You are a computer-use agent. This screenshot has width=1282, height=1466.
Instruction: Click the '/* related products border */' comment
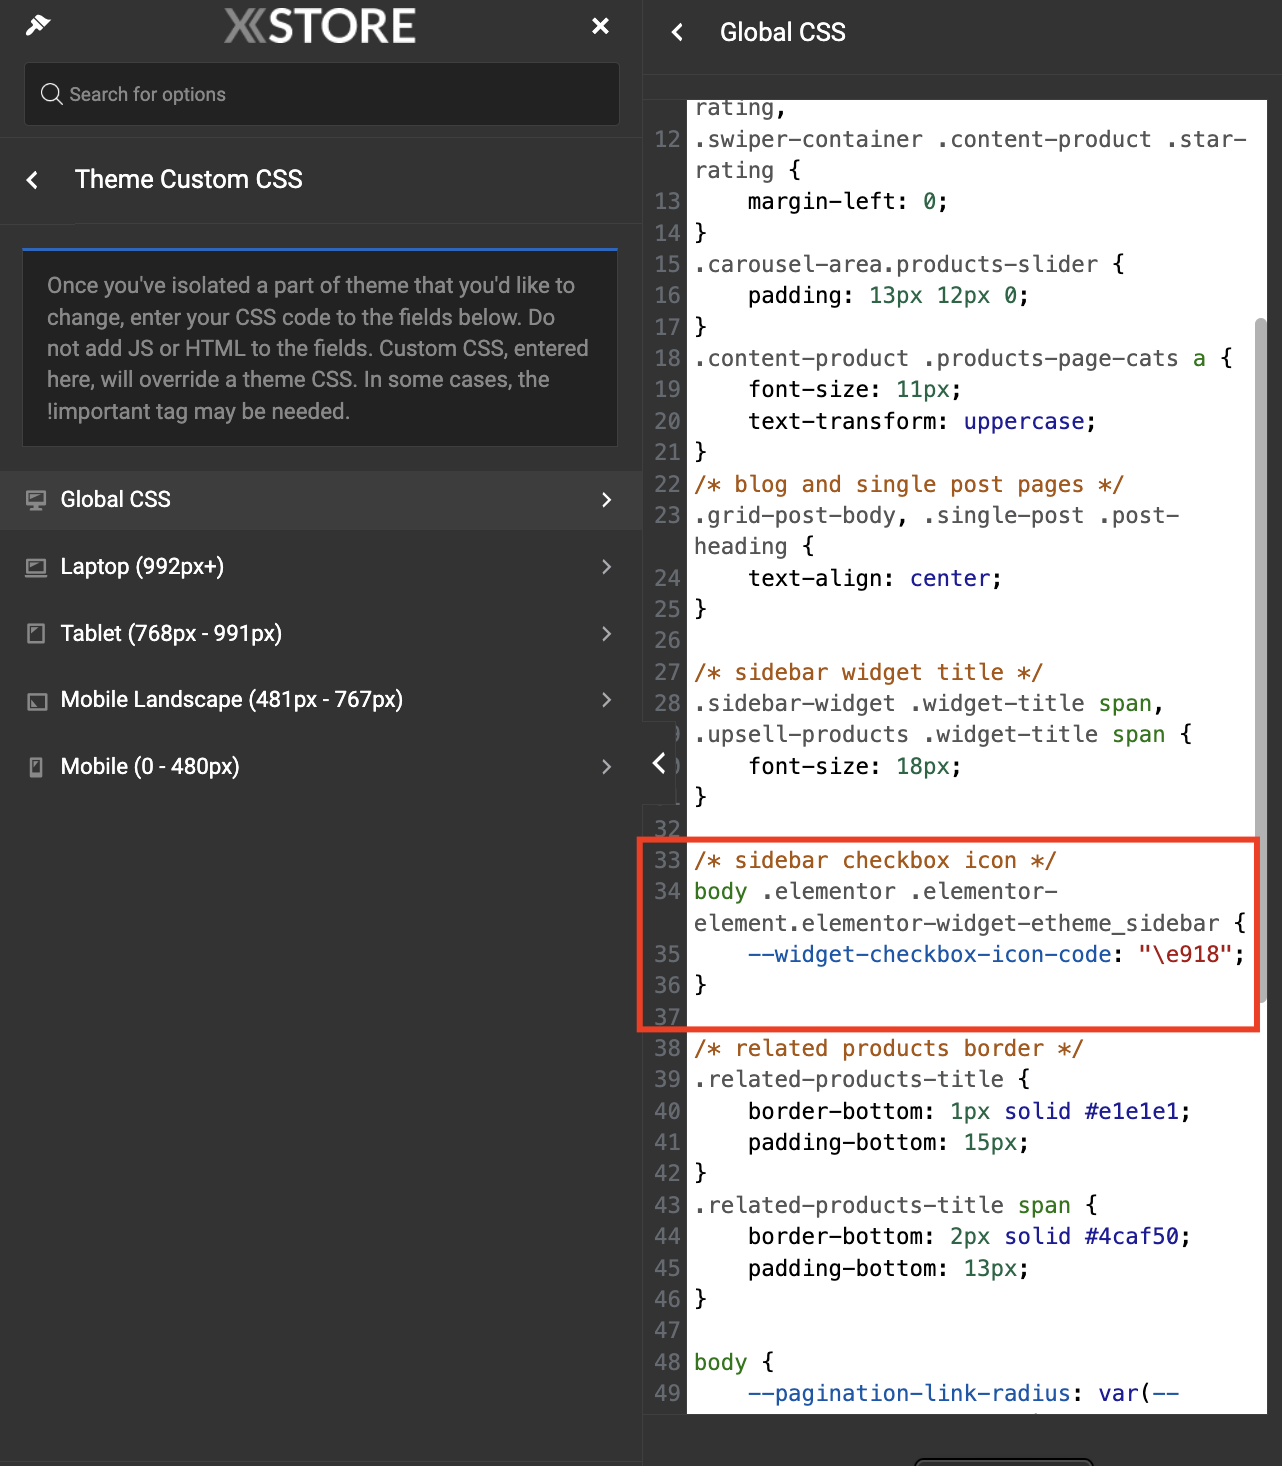point(889,1048)
